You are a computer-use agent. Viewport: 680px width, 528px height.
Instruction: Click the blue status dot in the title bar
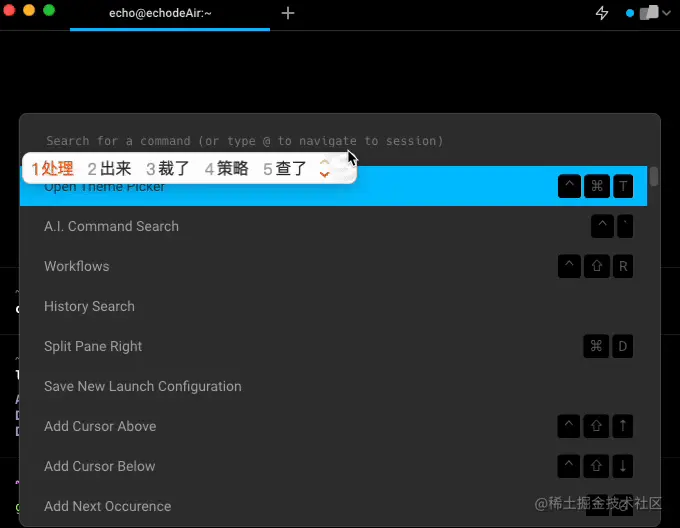(630, 13)
